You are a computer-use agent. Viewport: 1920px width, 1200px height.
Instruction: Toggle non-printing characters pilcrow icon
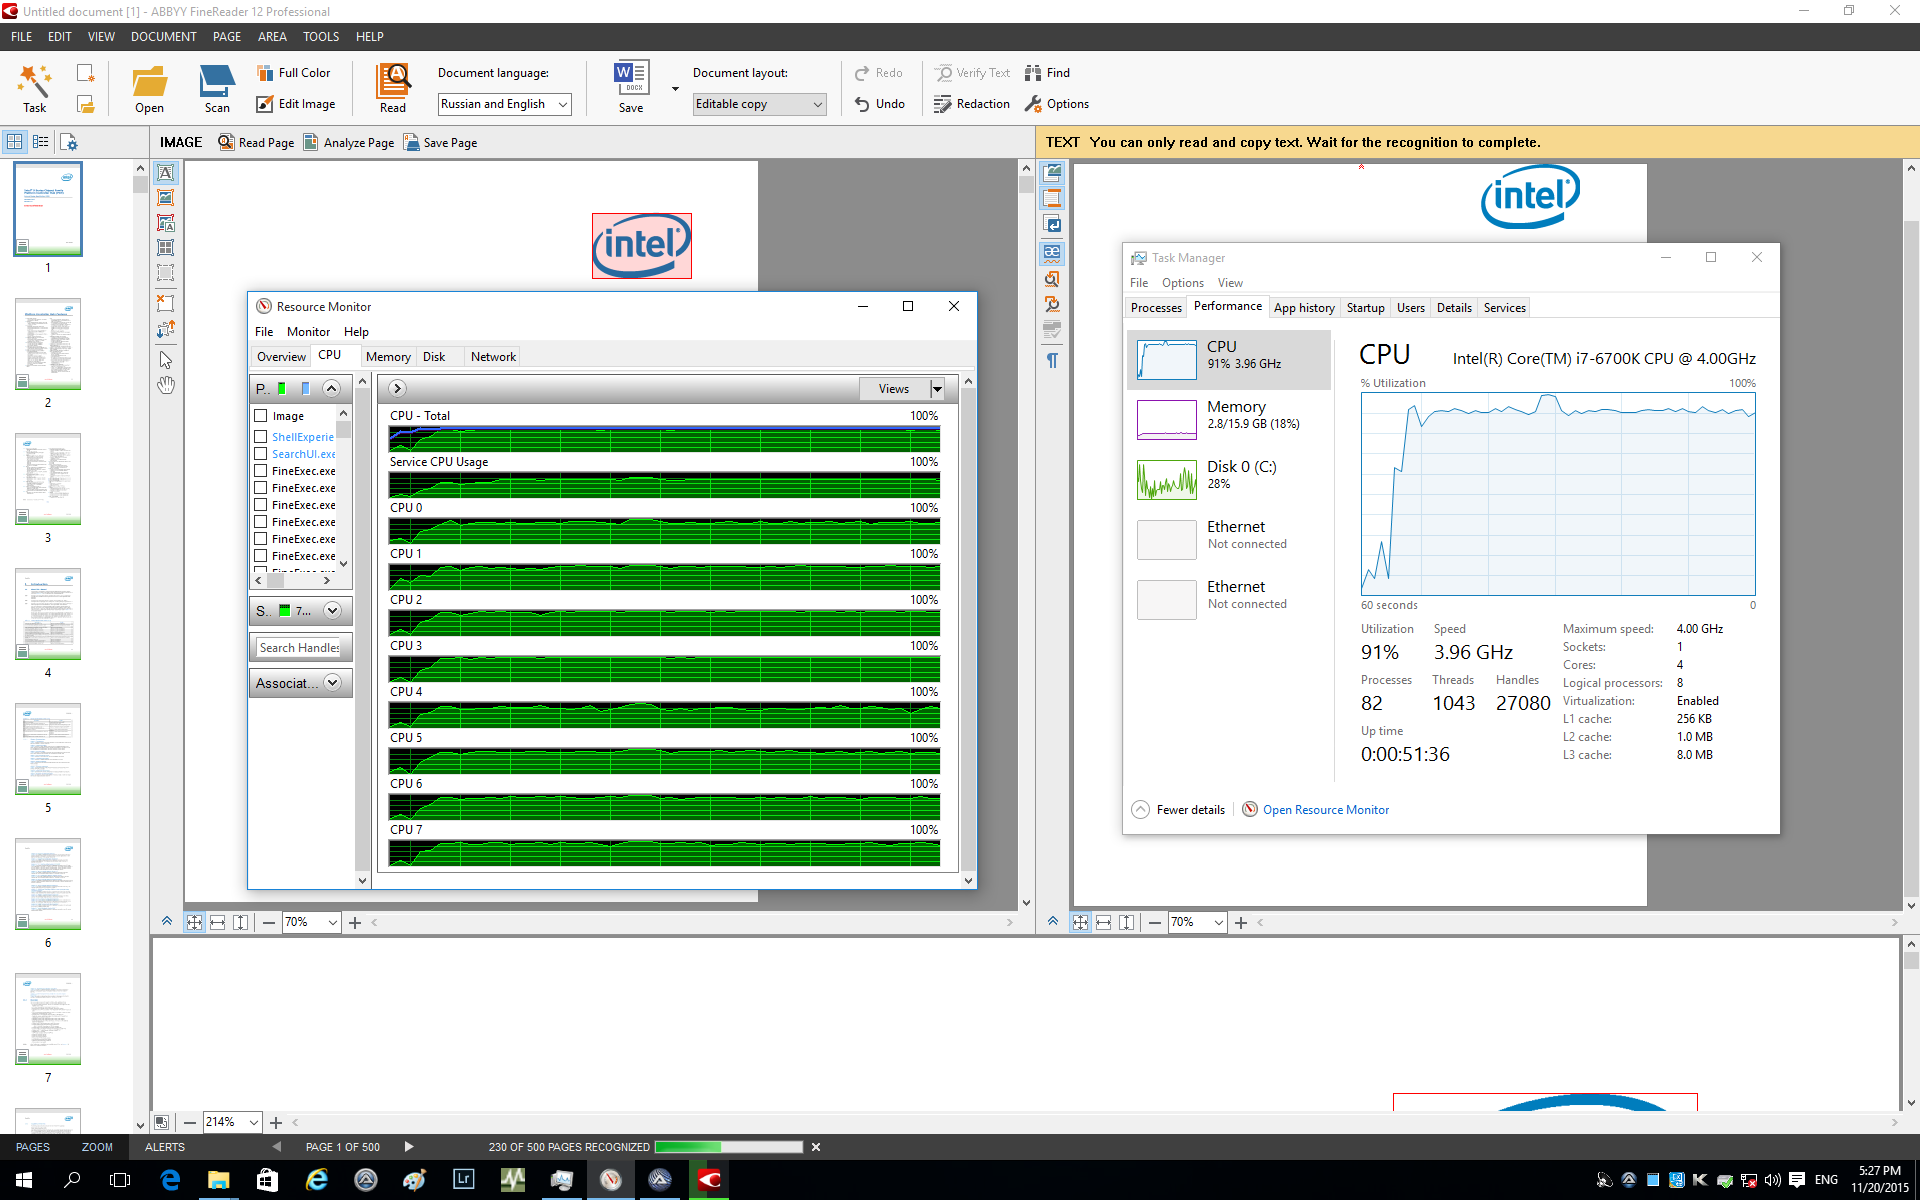[1052, 360]
